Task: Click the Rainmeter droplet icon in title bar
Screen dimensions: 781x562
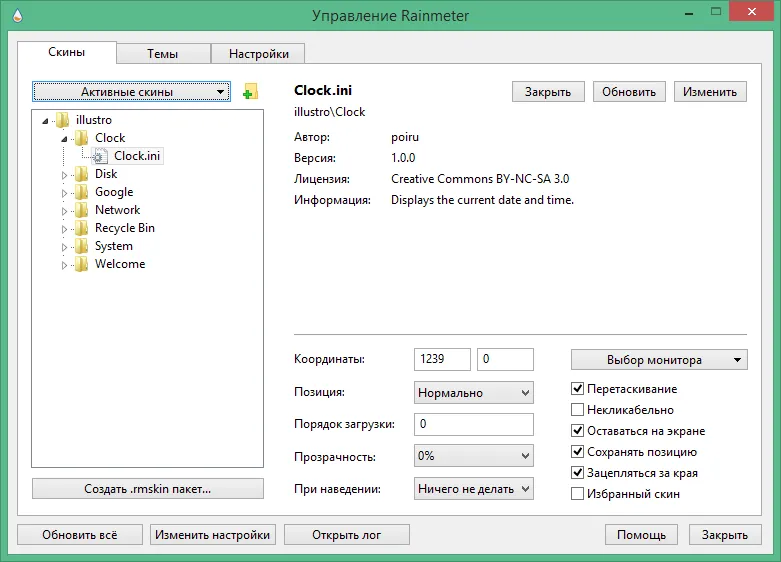Action: click(x=18, y=15)
